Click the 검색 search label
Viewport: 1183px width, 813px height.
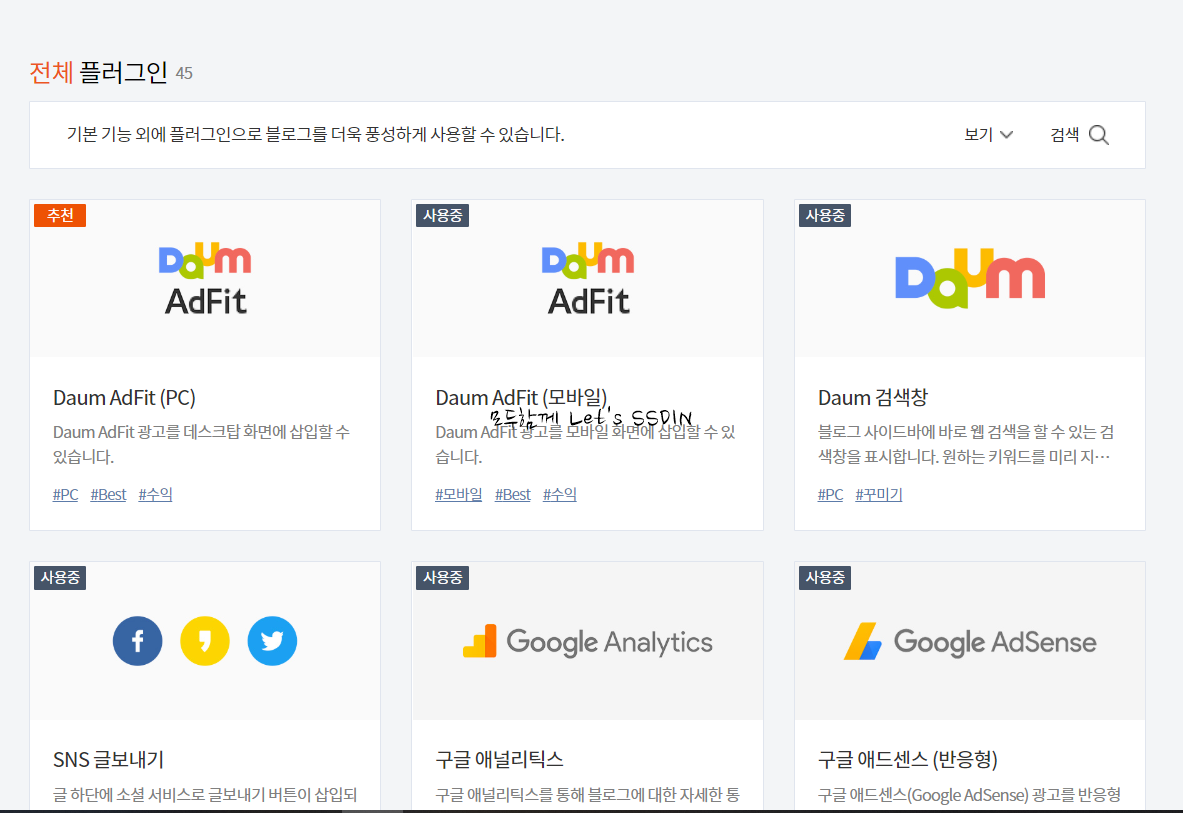pyautogui.click(x=1065, y=135)
